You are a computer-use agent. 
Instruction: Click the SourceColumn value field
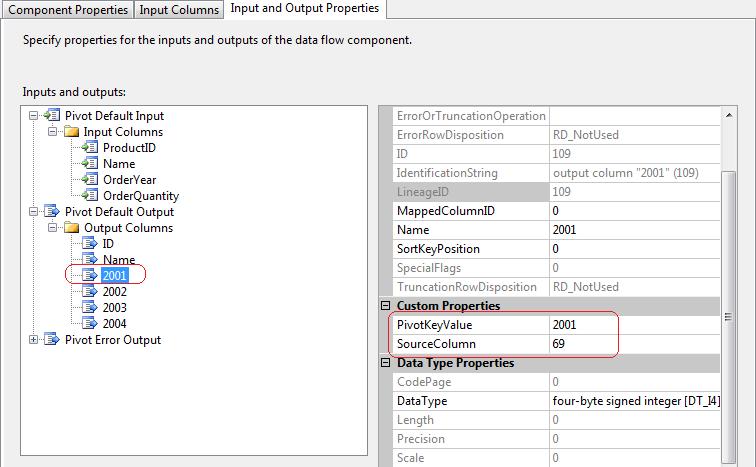pyautogui.click(x=633, y=344)
